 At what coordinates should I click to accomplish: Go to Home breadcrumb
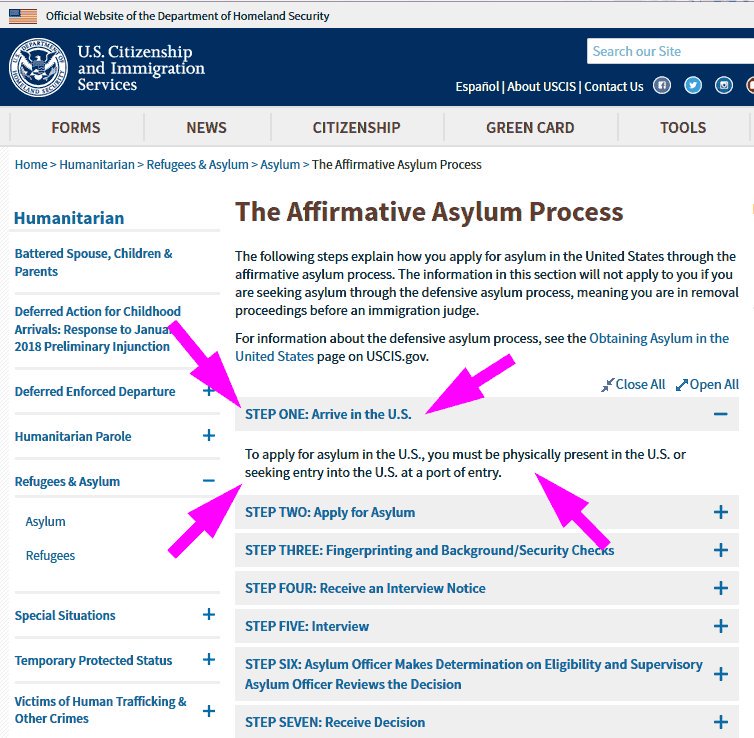[31, 164]
